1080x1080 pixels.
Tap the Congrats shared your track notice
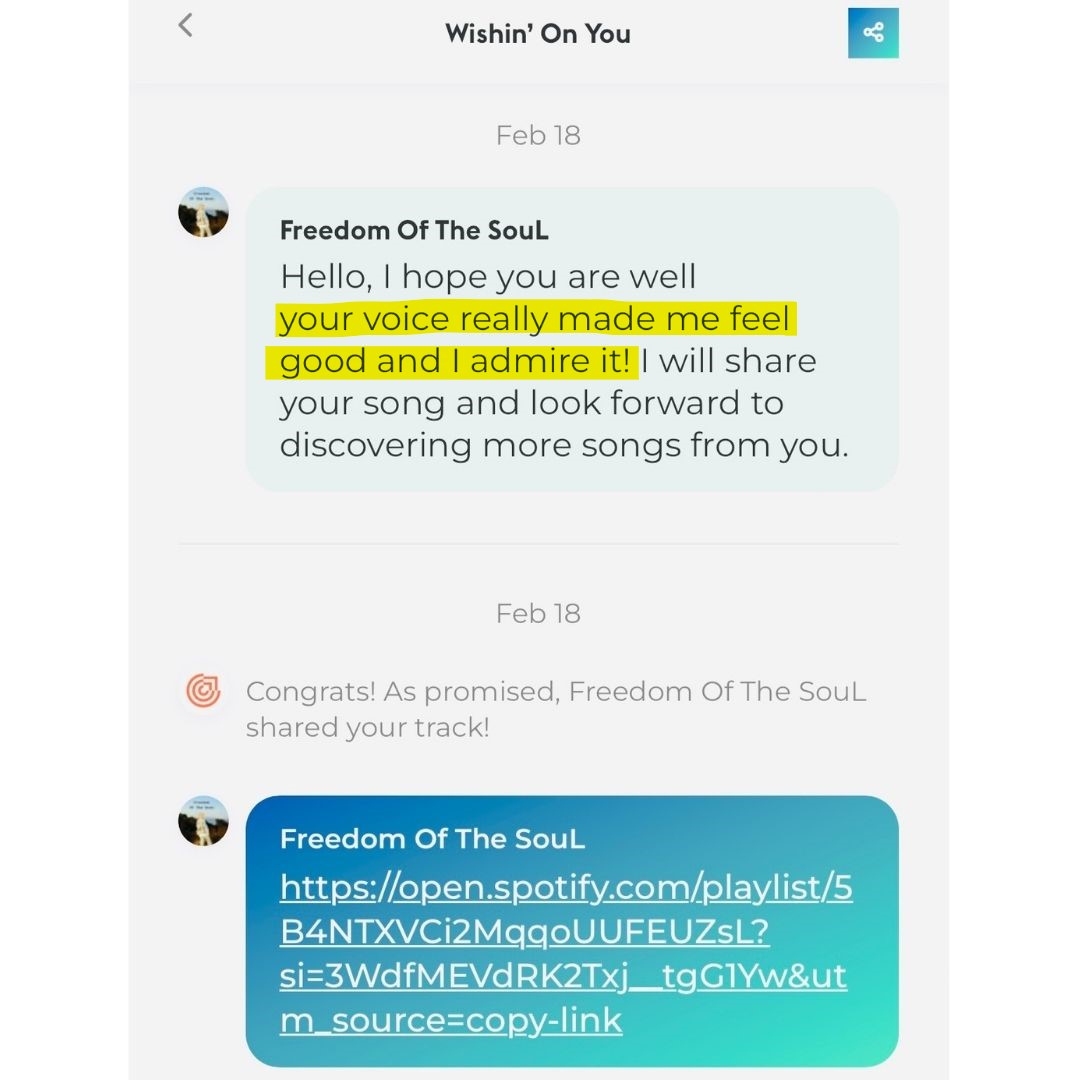pyautogui.click(x=556, y=709)
